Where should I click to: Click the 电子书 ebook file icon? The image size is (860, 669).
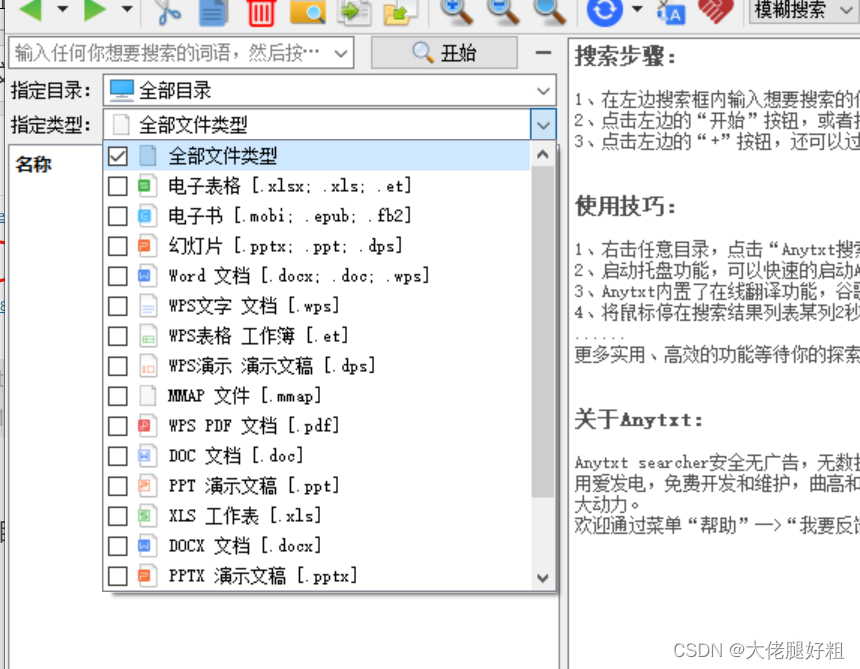pos(146,216)
